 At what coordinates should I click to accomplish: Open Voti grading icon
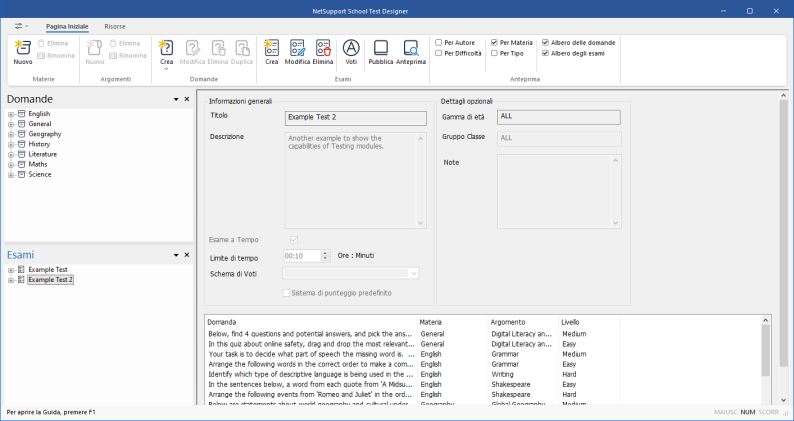point(351,48)
